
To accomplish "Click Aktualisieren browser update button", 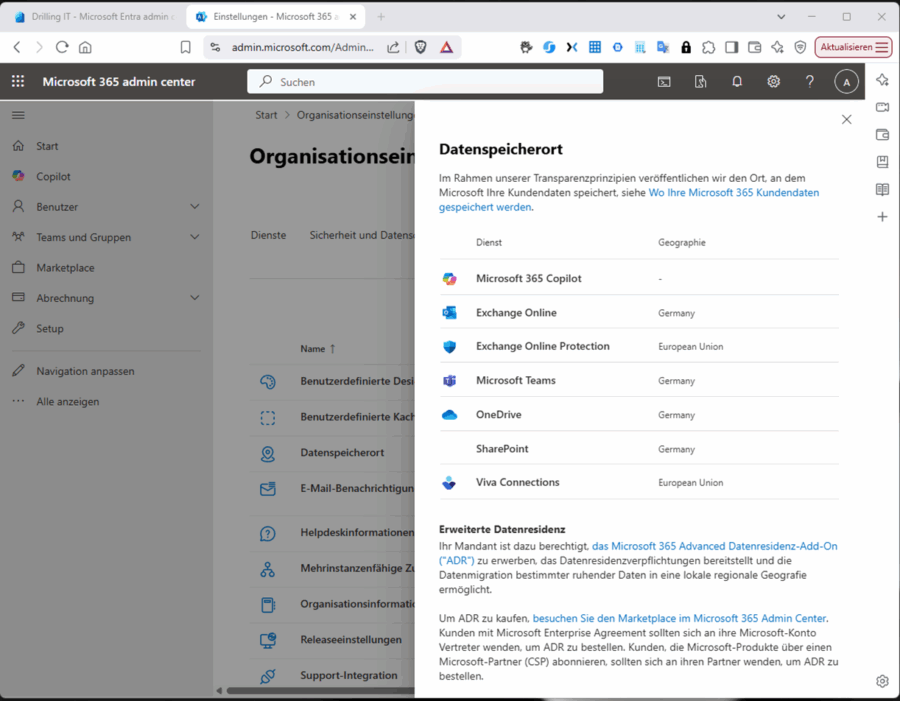I will tap(853, 47).
